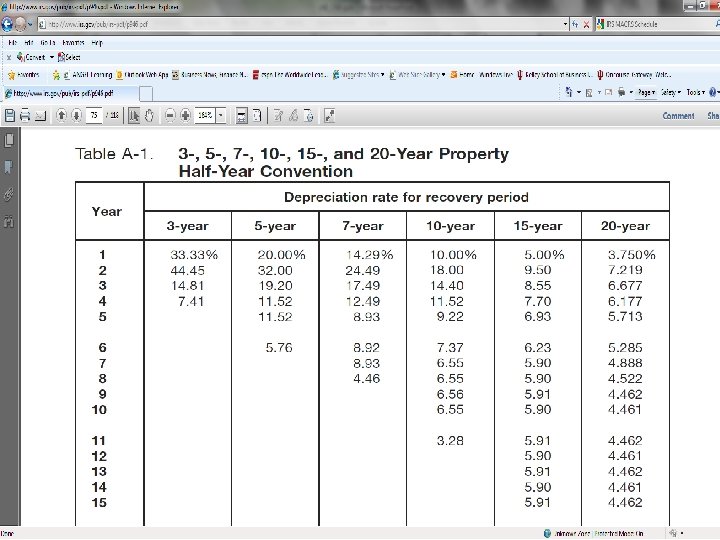Click the Home icon in the command bar
This screenshot has width=720, height=540.
click(569, 92)
